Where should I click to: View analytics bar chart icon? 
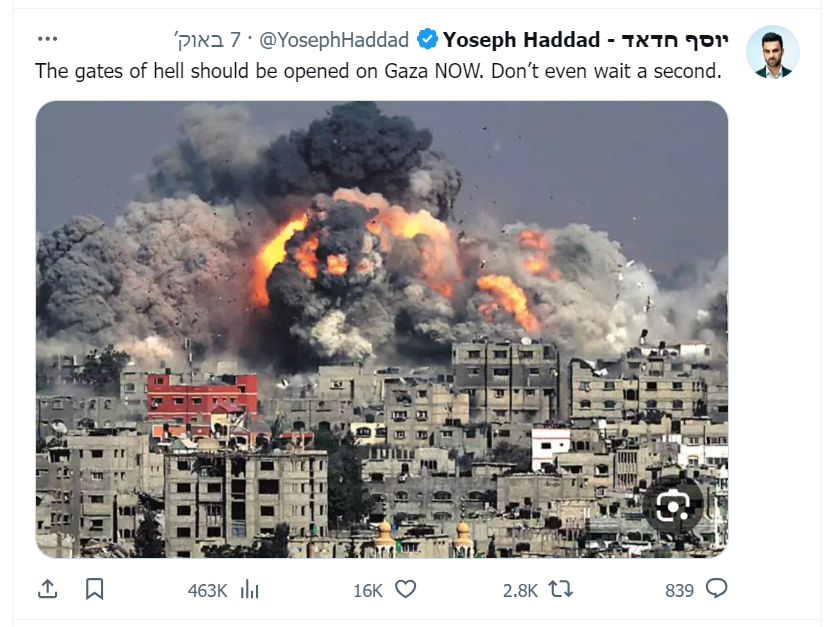[249, 590]
